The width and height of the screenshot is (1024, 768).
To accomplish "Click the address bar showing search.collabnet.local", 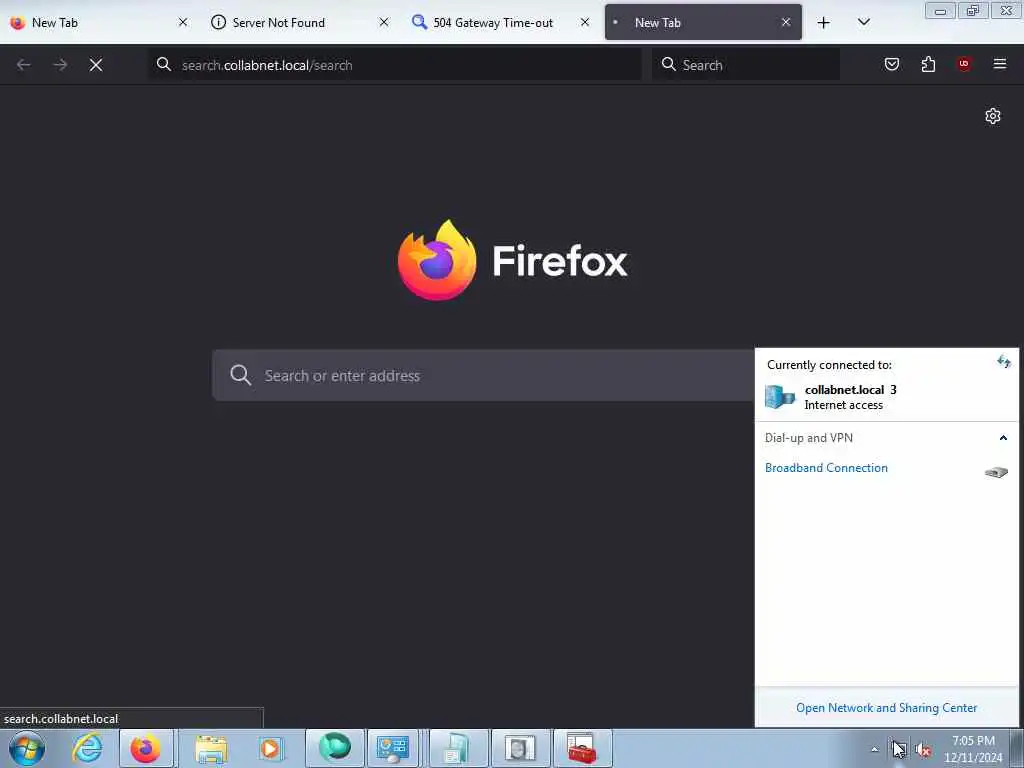I will click(x=394, y=65).
